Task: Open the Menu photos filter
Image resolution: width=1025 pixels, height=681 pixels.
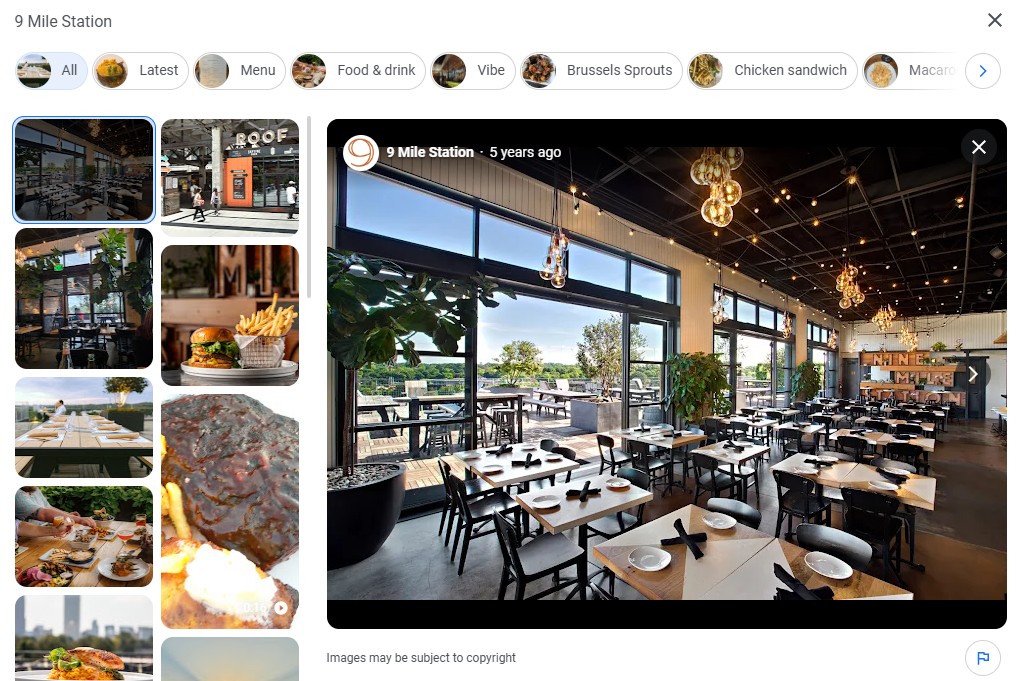Action: (x=240, y=71)
